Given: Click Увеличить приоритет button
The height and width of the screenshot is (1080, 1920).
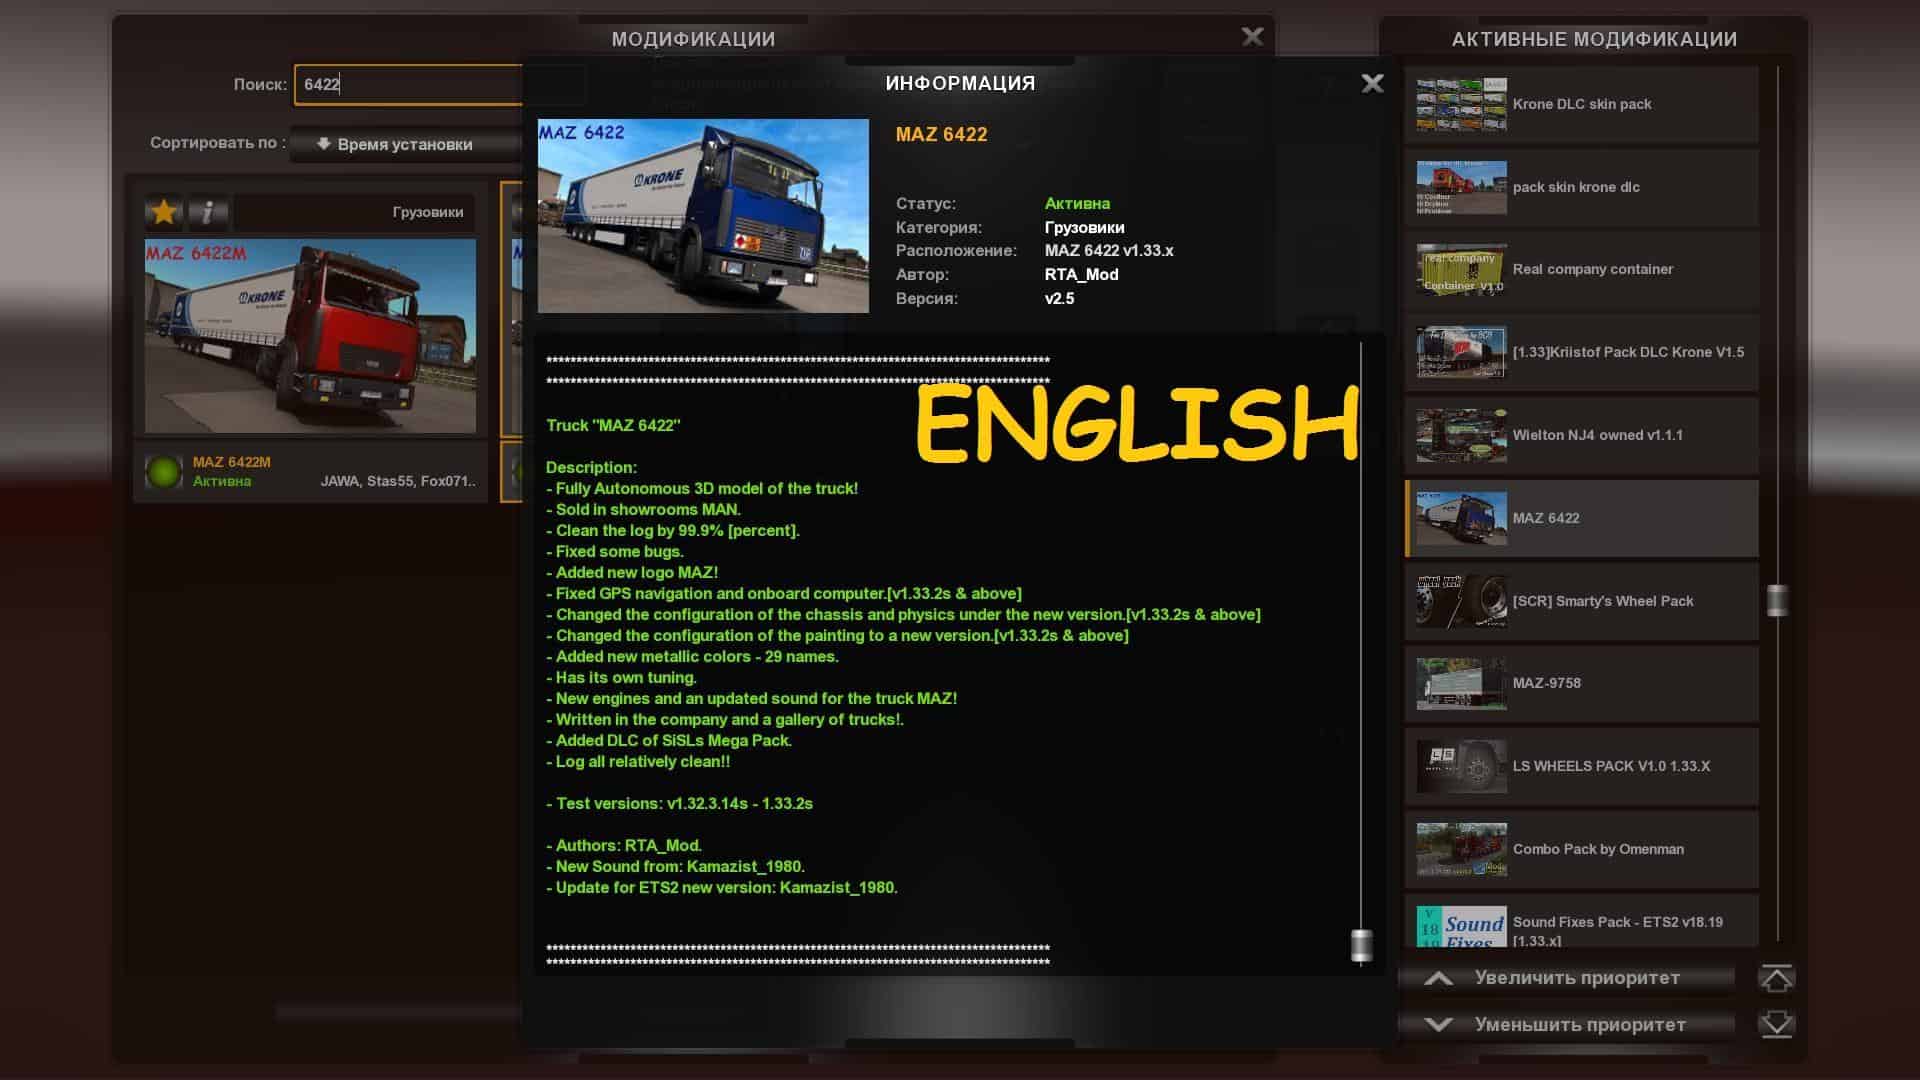Looking at the screenshot, I should click(1565, 978).
